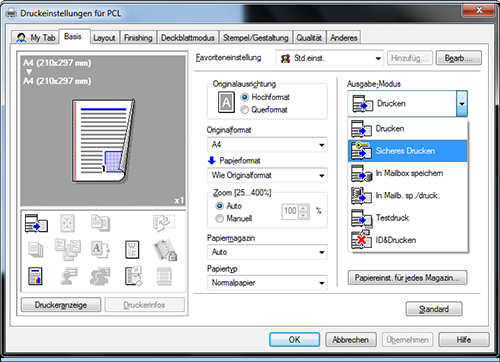Screen dimensions: 500x362
Task: Choose Drucken in the output mode list
Action: pyautogui.click(x=408, y=129)
